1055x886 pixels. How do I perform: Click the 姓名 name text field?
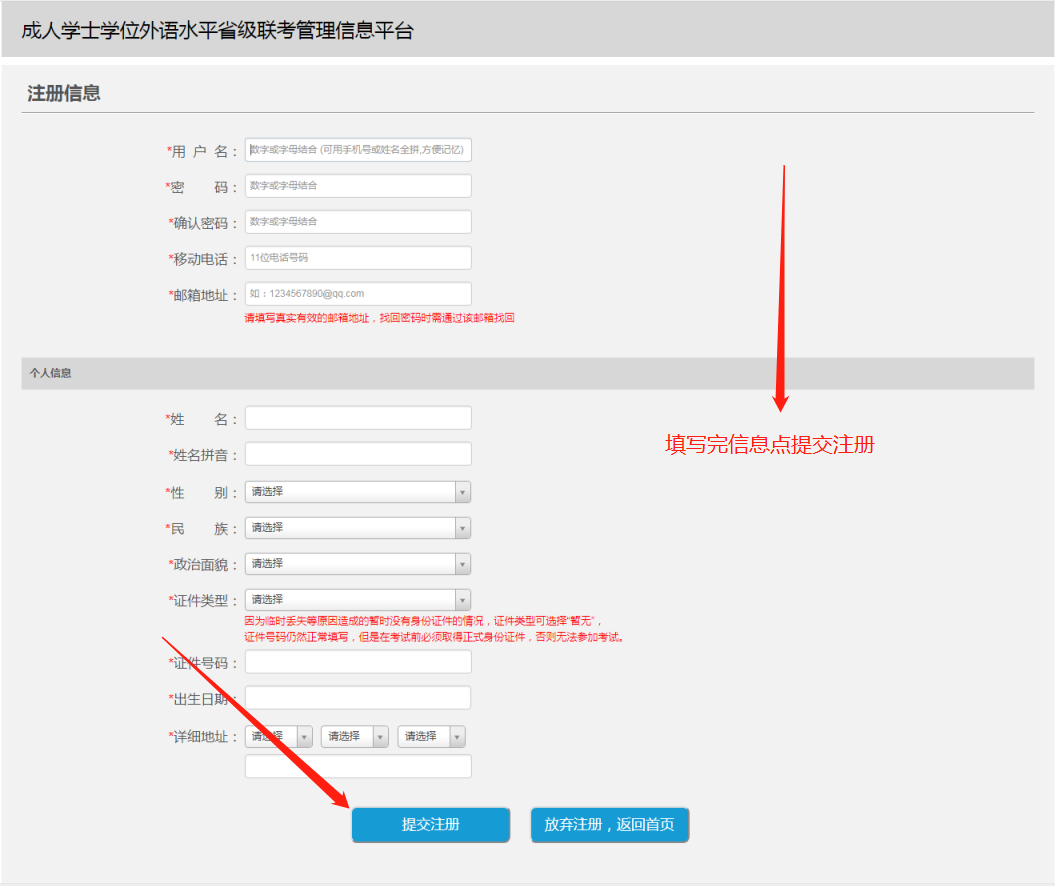click(358, 418)
